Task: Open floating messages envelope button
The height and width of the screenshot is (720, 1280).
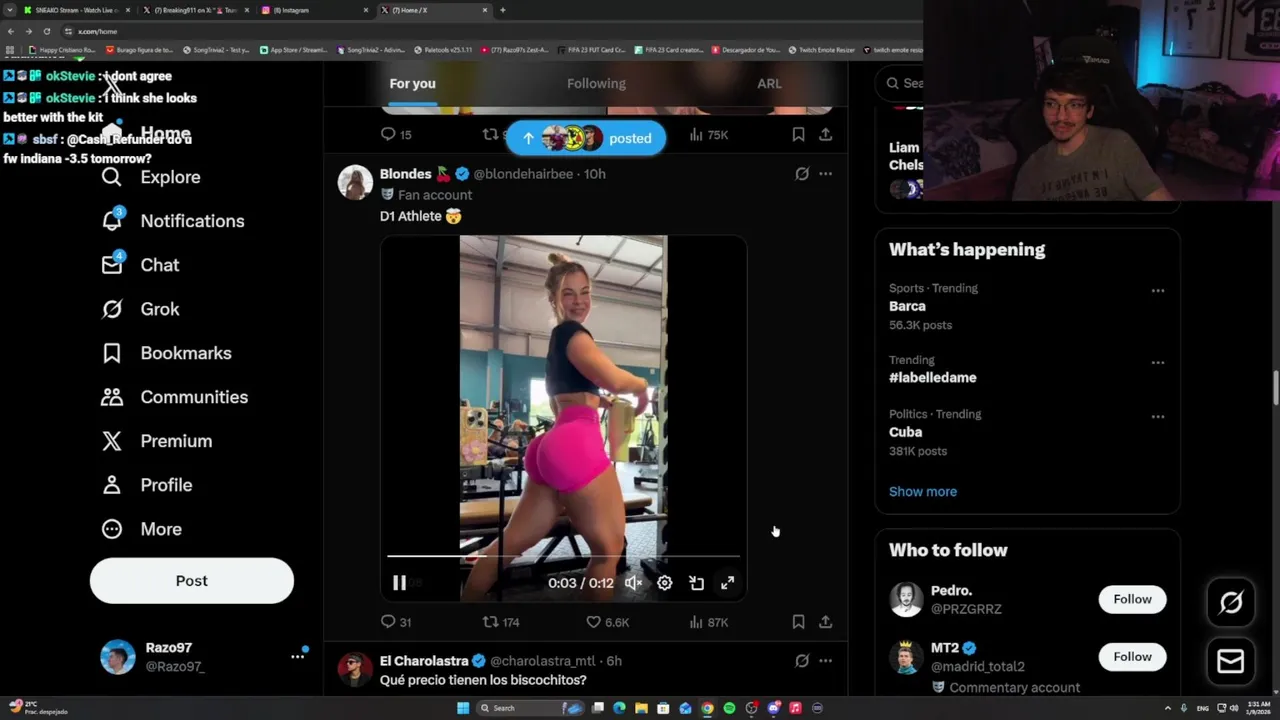Action: point(1231,662)
